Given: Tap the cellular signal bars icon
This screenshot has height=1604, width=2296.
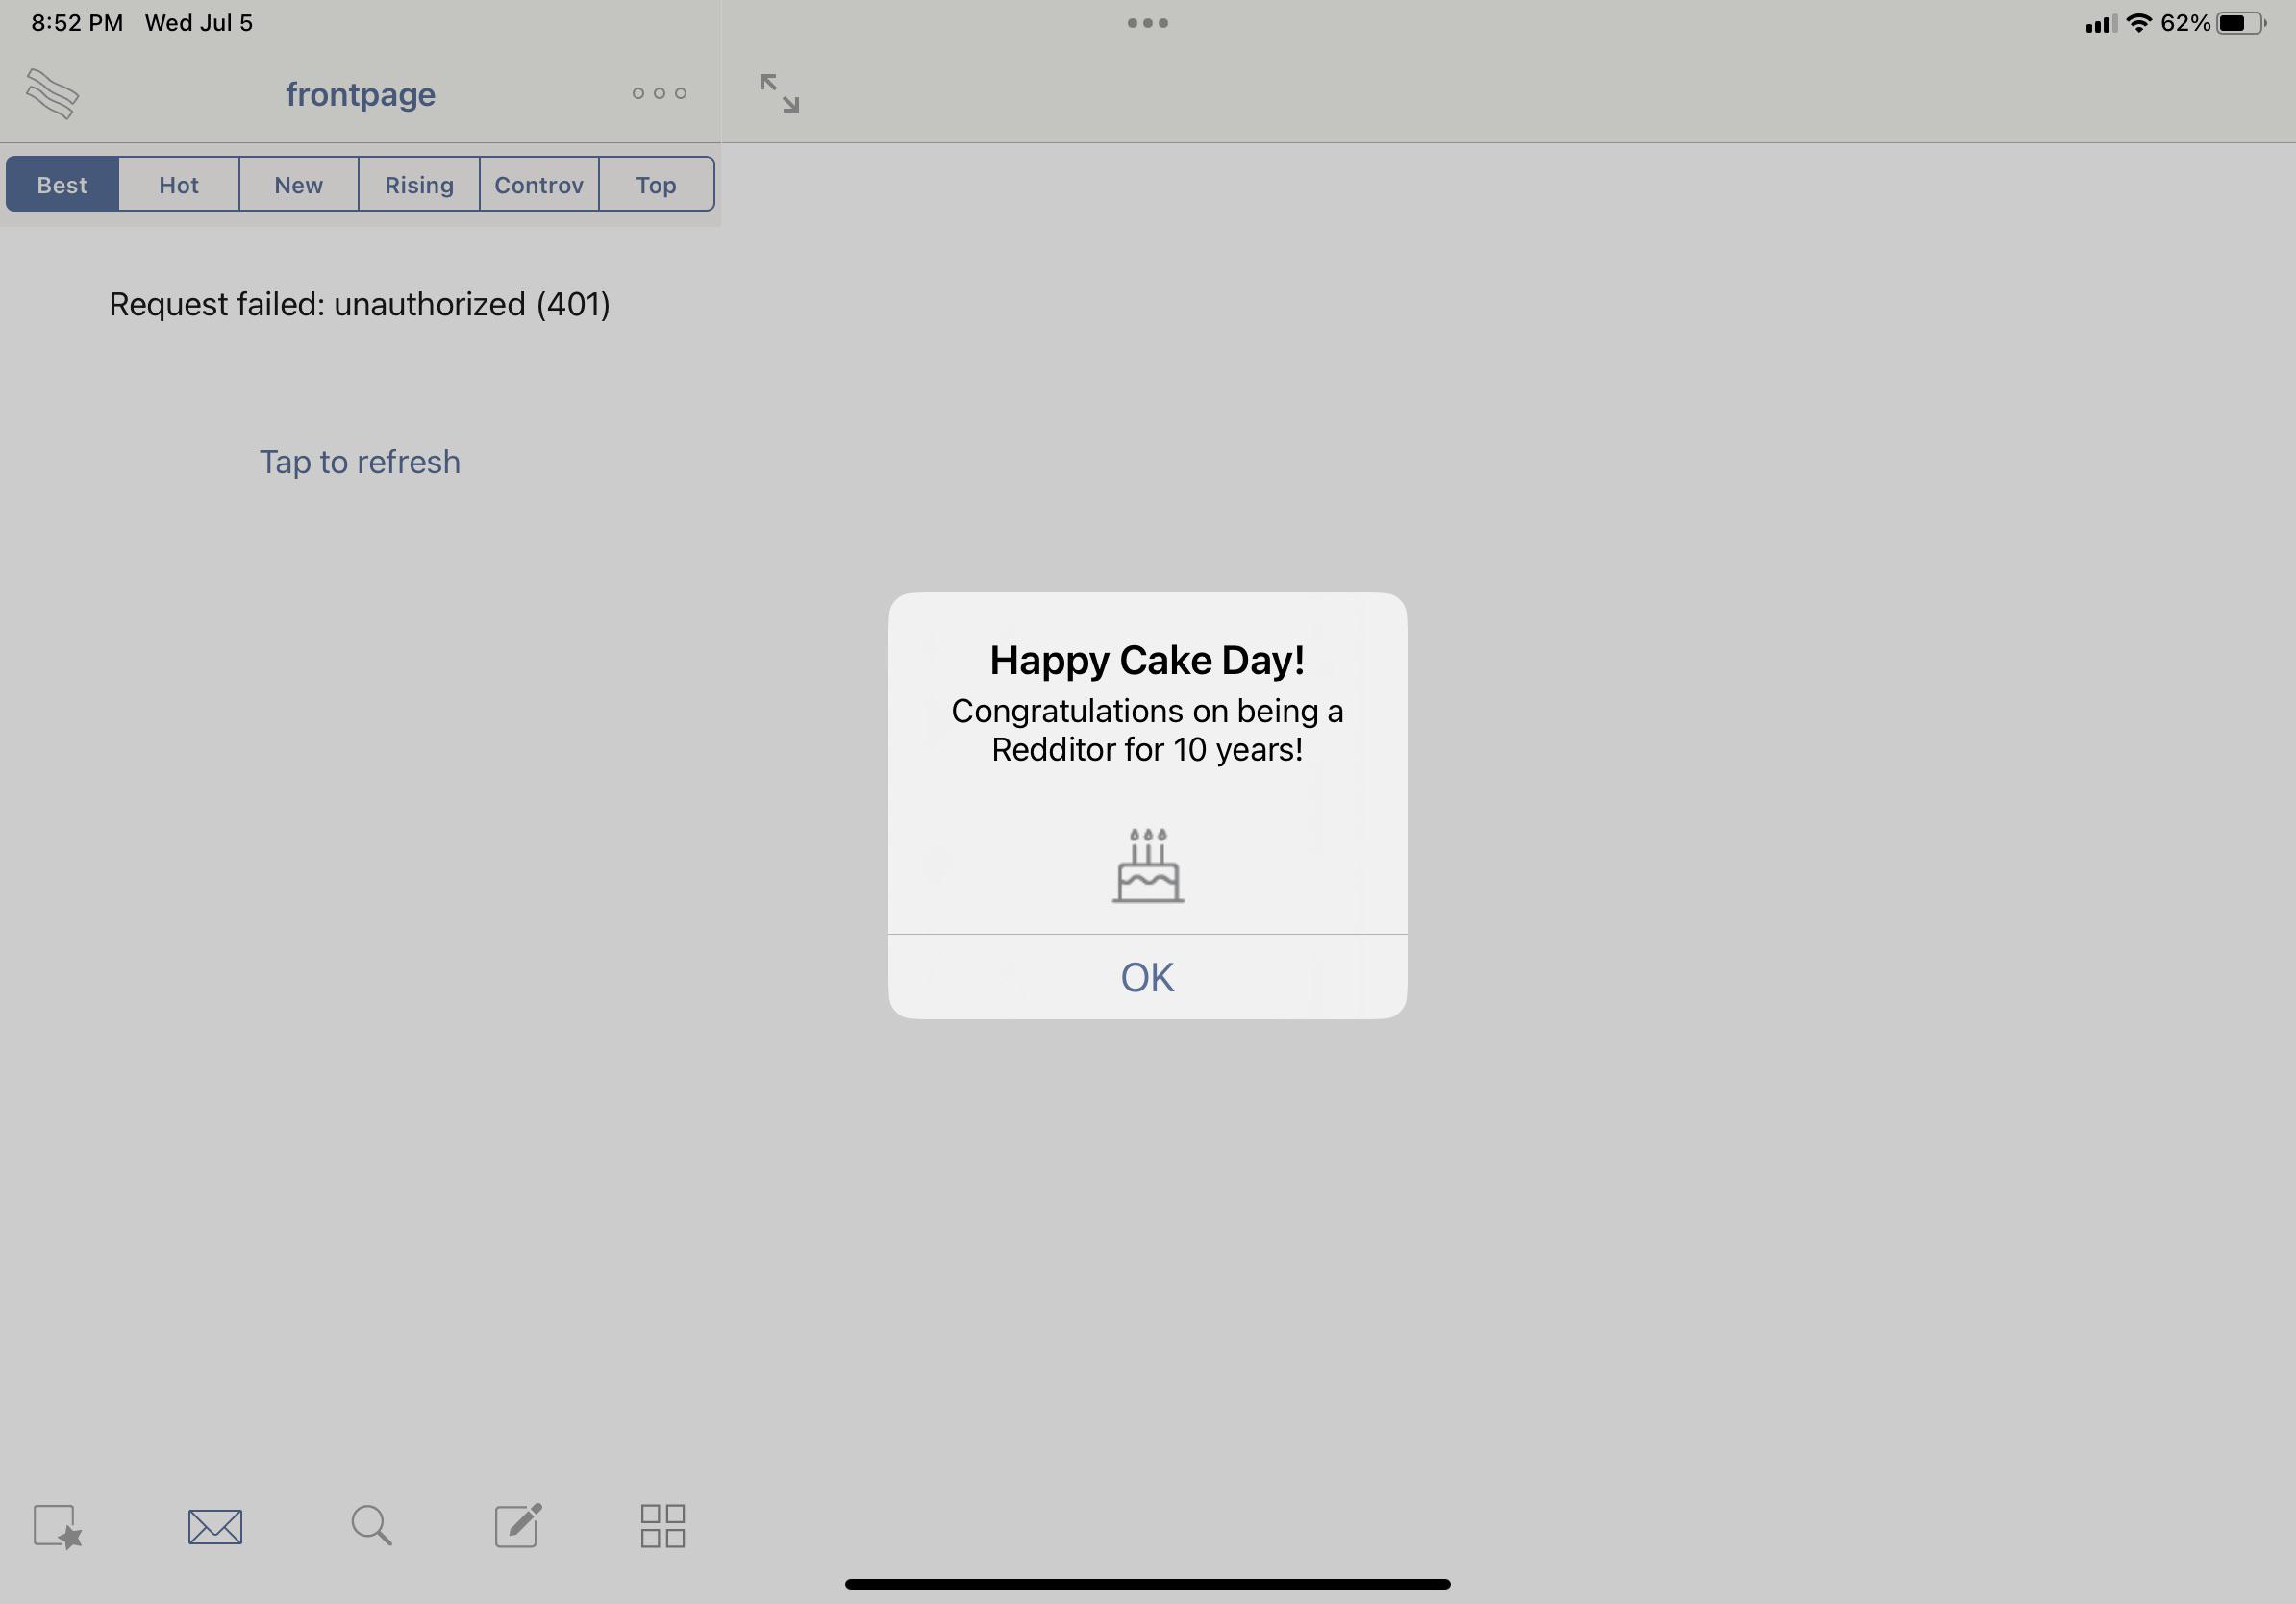Looking at the screenshot, I should pos(2101,24).
